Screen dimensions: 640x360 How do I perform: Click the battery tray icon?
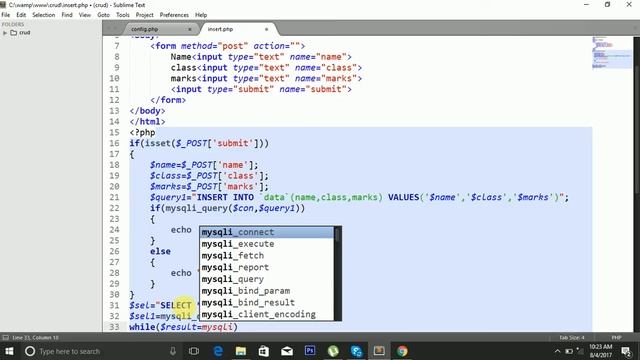point(569,351)
